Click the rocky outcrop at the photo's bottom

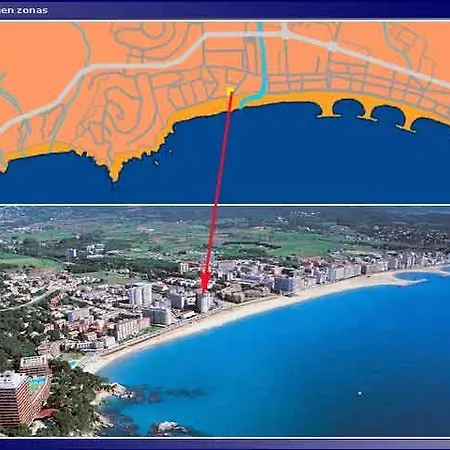[x=169, y=428]
